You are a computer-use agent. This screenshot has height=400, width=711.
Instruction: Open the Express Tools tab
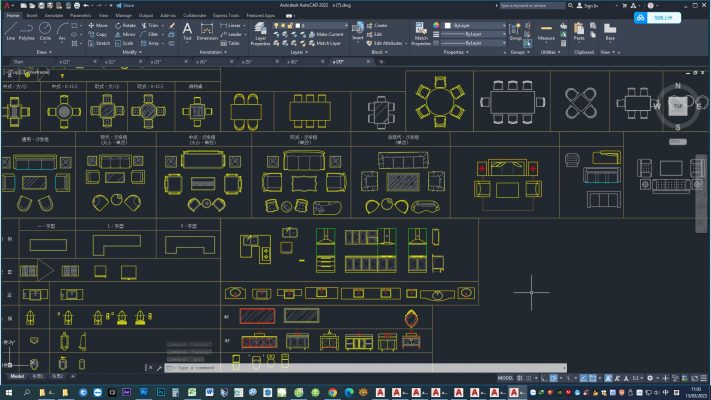[227, 16]
